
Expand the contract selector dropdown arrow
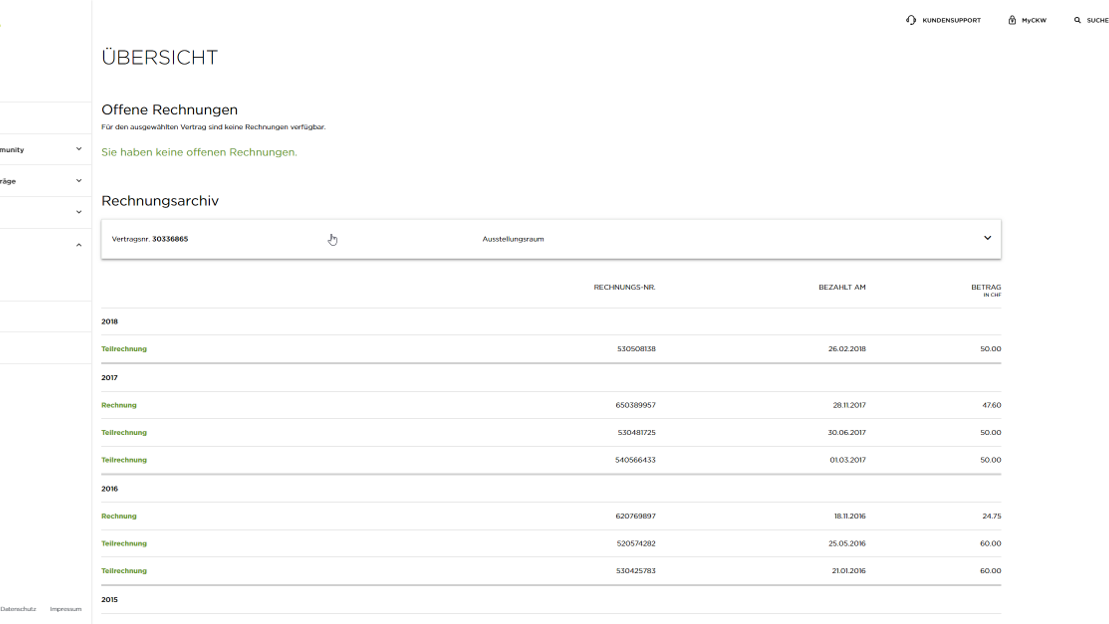(x=987, y=239)
